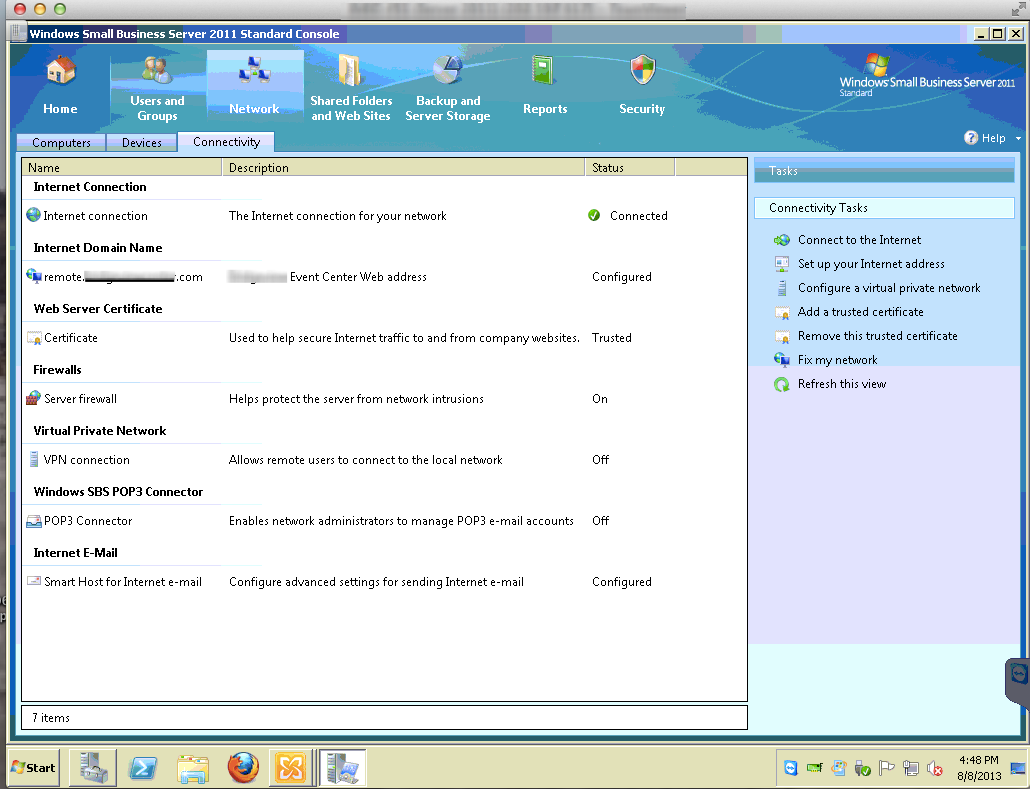Viewport: 1030px width, 789px height.
Task: Select the Smart Host e-mail row icon
Action: (34, 581)
